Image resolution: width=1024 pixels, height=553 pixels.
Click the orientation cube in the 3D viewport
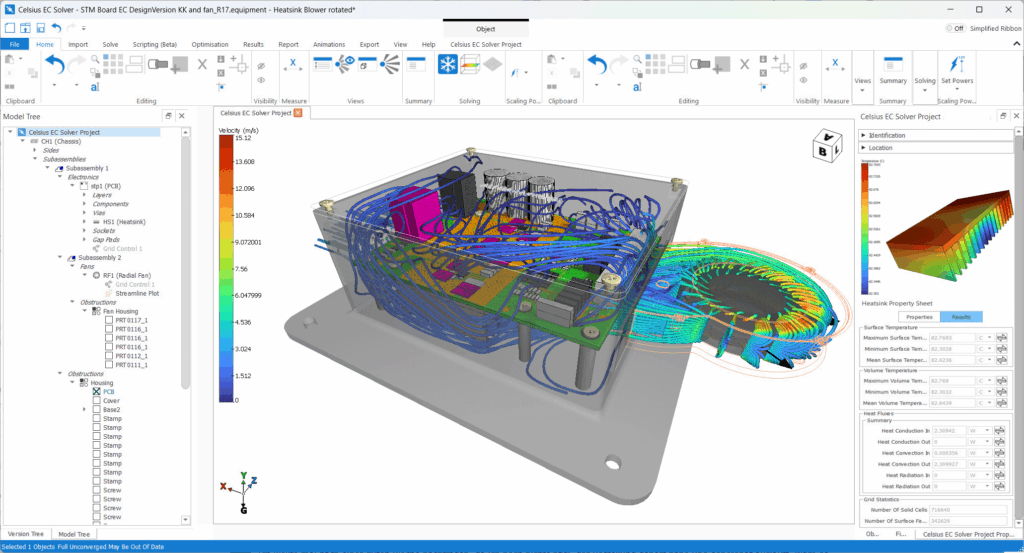coord(827,146)
